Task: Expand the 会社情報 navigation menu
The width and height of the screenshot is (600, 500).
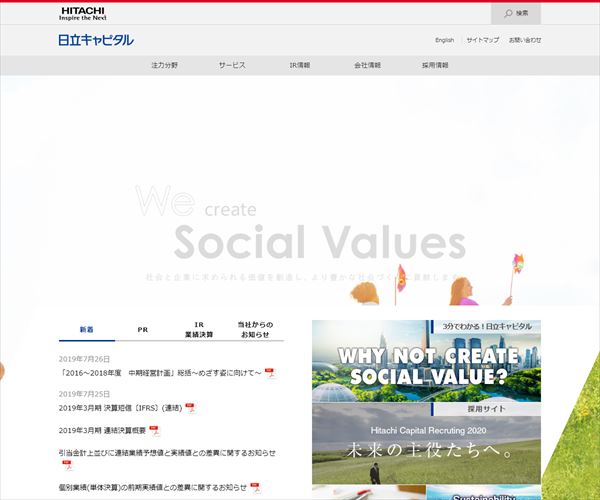Action: [367, 65]
